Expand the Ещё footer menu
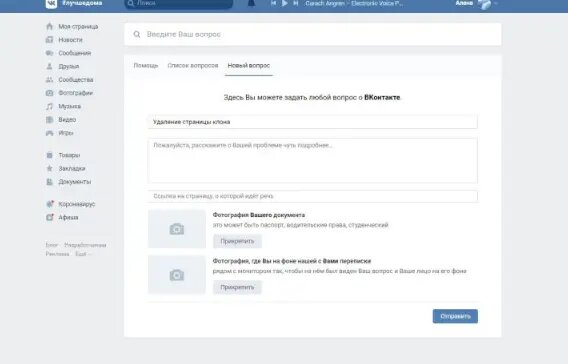Screen dimensions: 568x364 (83, 254)
